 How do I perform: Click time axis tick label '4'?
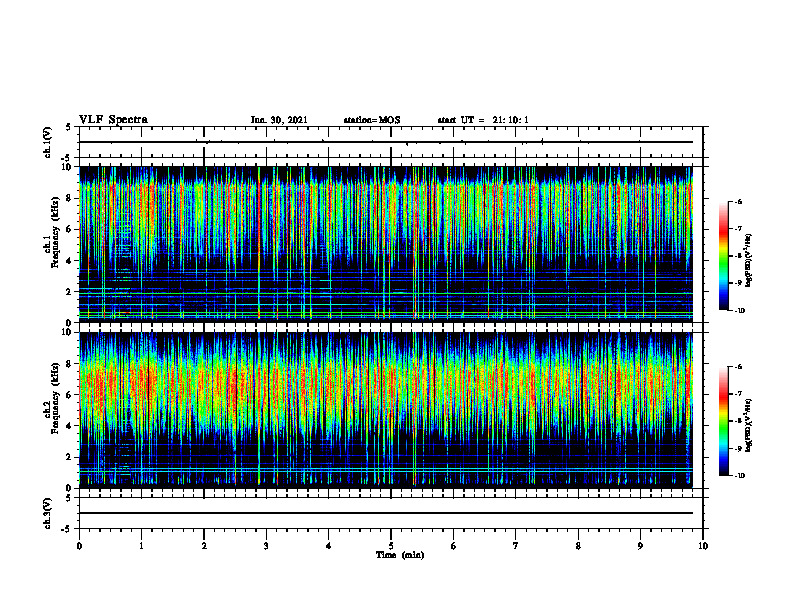pos(329,546)
